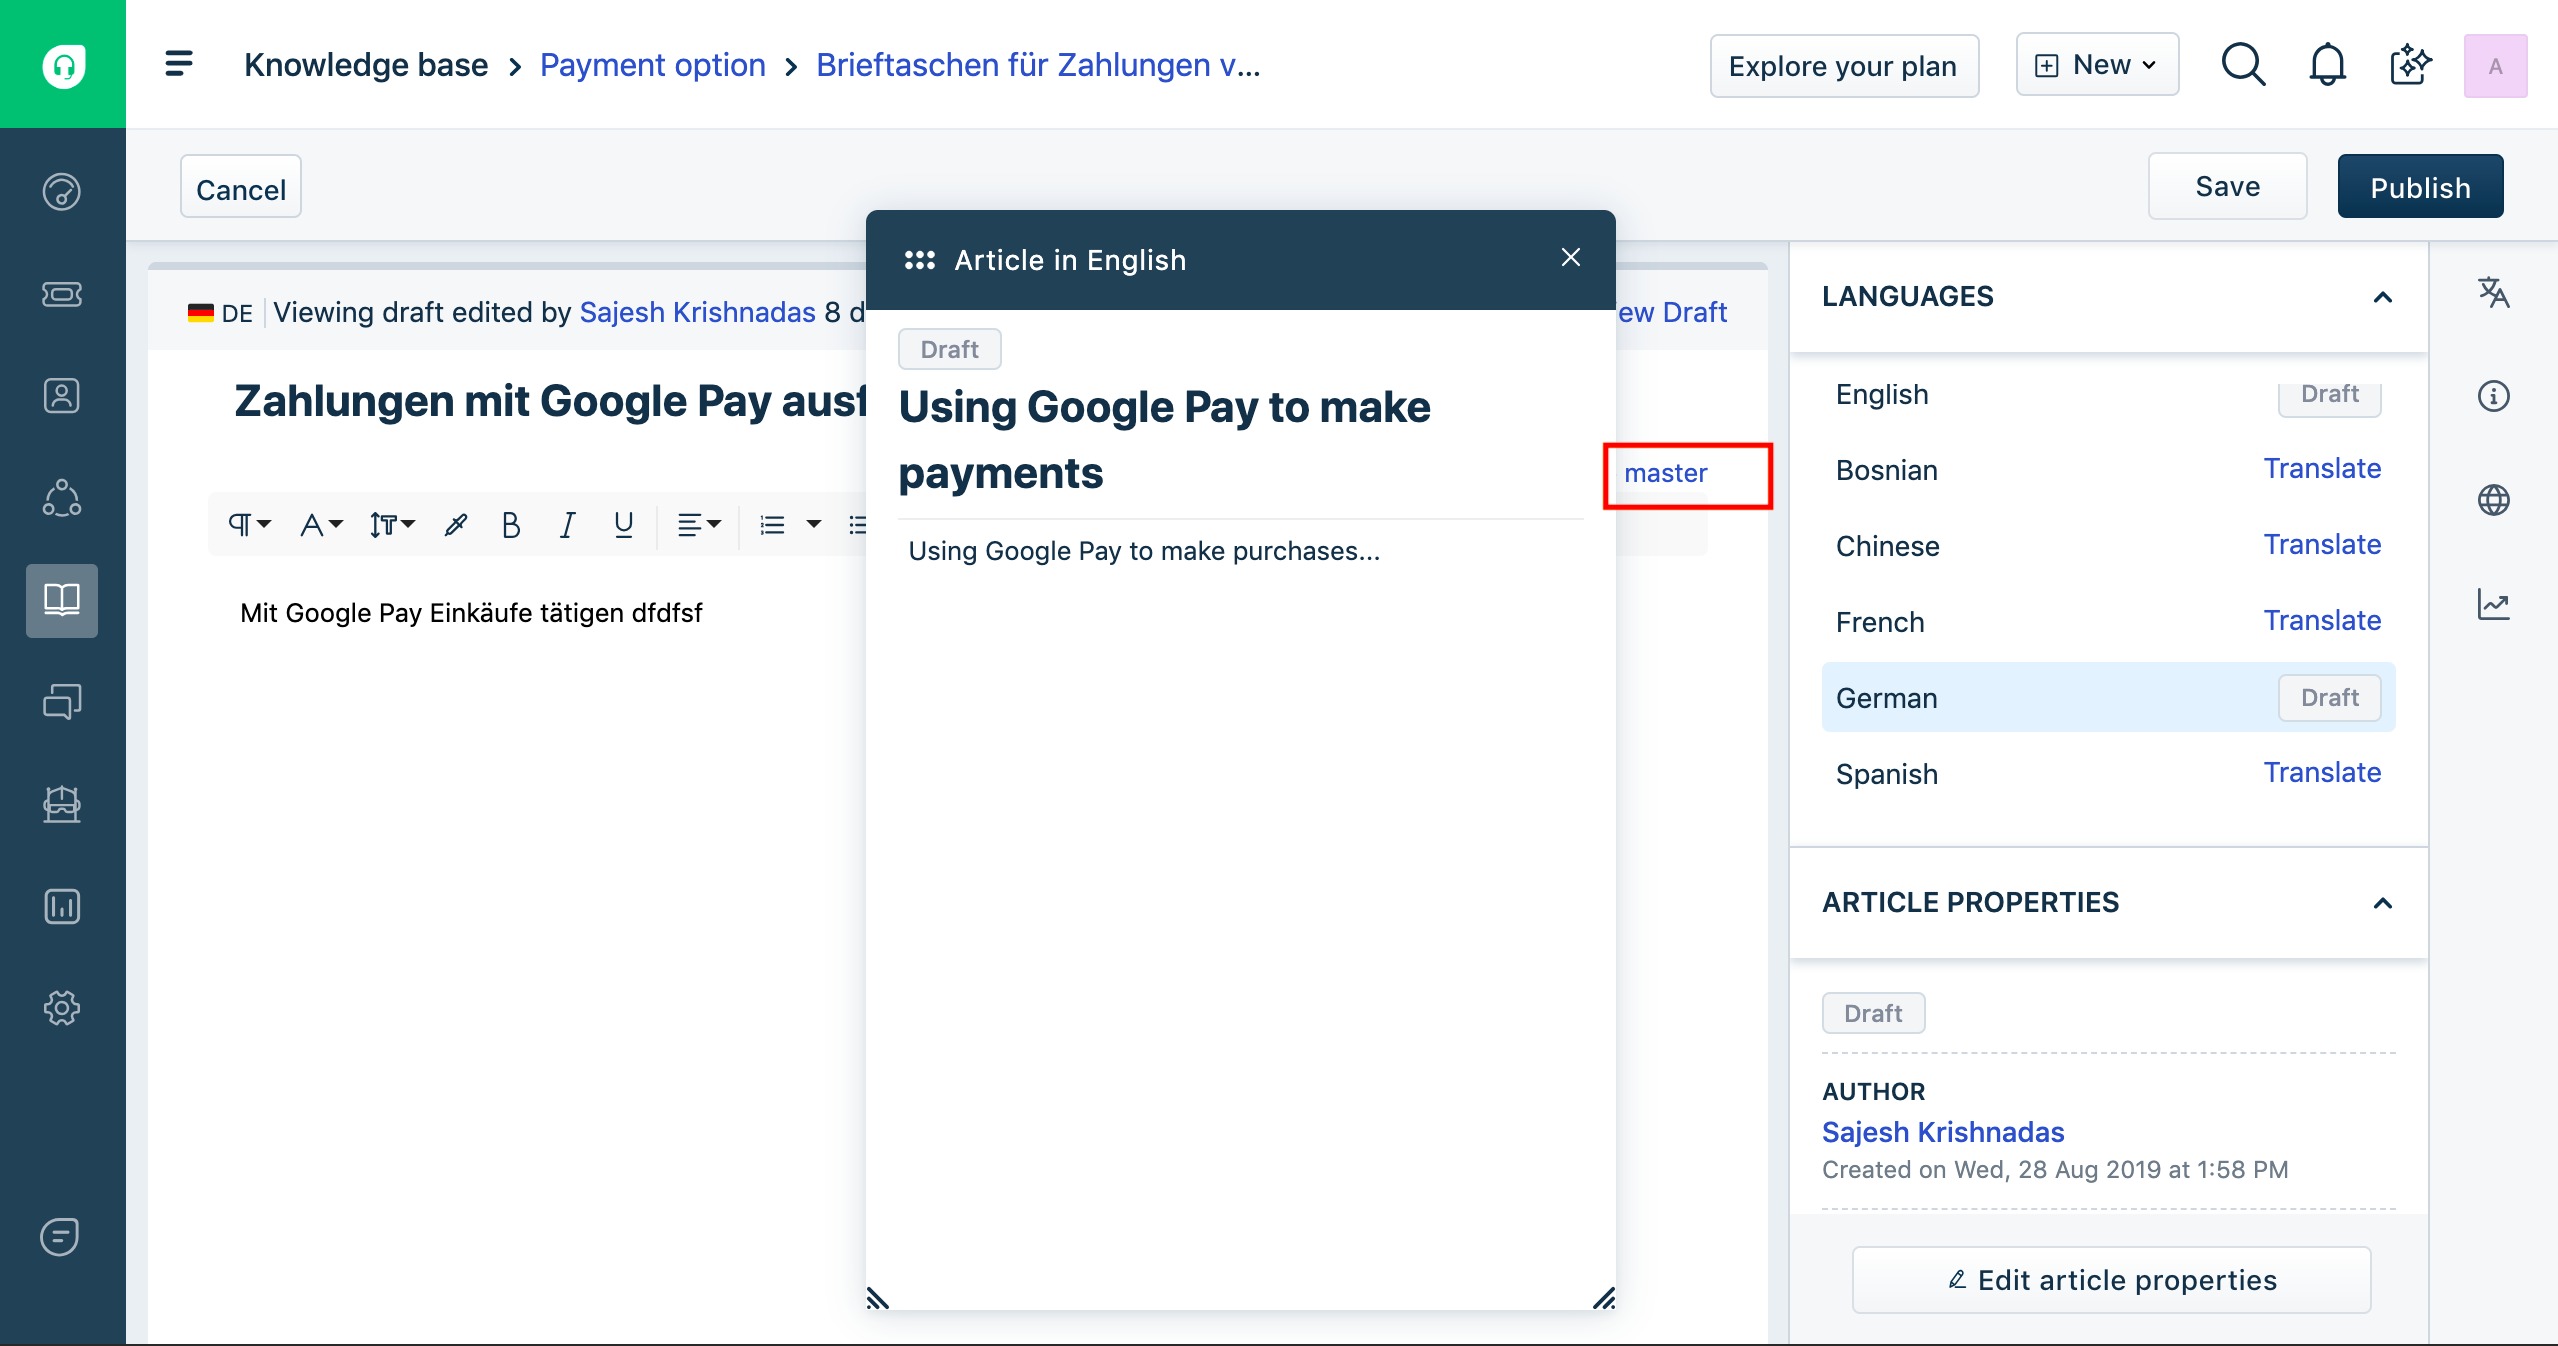Image resolution: width=2558 pixels, height=1346 pixels.
Task: Open the article info icon
Action: click(2493, 396)
